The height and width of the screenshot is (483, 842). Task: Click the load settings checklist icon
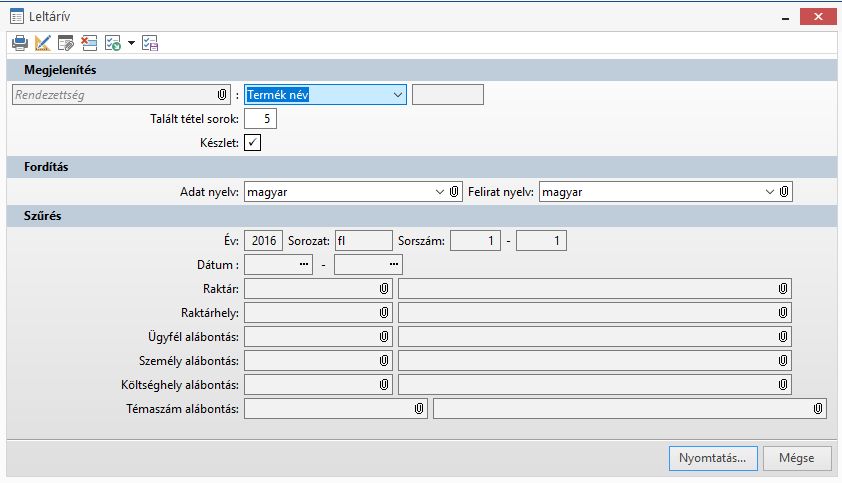tap(113, 43)
